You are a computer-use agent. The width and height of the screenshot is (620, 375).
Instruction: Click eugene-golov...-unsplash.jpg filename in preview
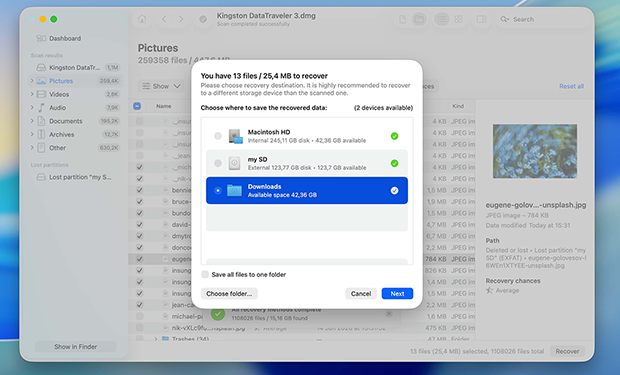[536, 205]
